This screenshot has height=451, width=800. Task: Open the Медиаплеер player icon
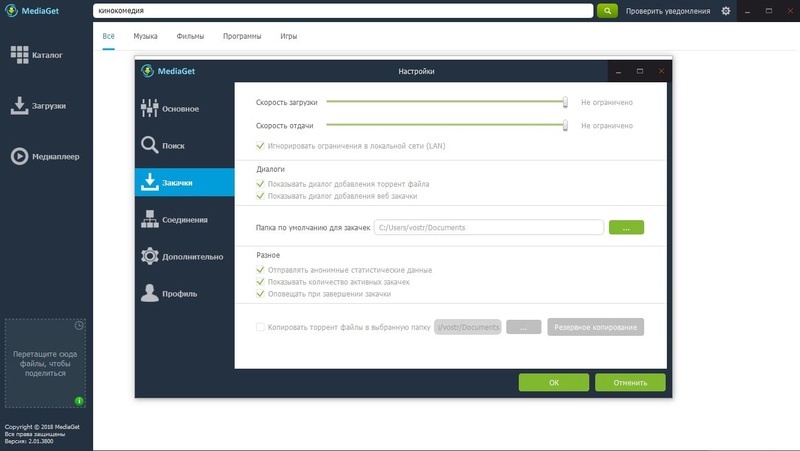[19, 156]
